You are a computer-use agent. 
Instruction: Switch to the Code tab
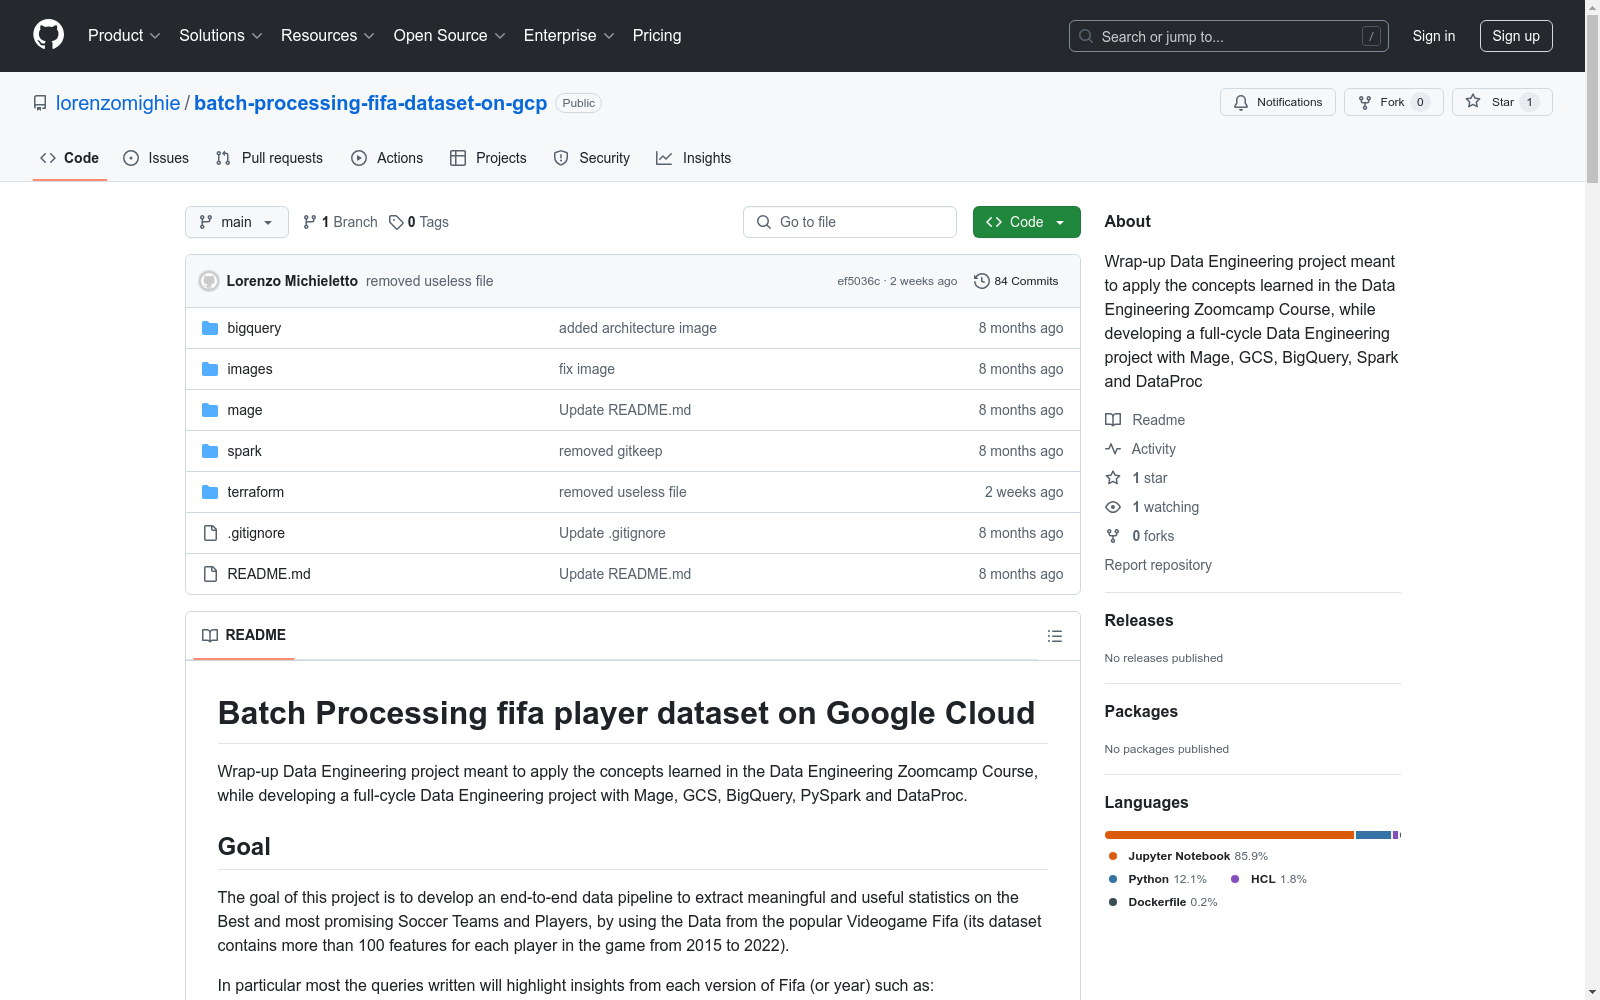pos(70,158)
